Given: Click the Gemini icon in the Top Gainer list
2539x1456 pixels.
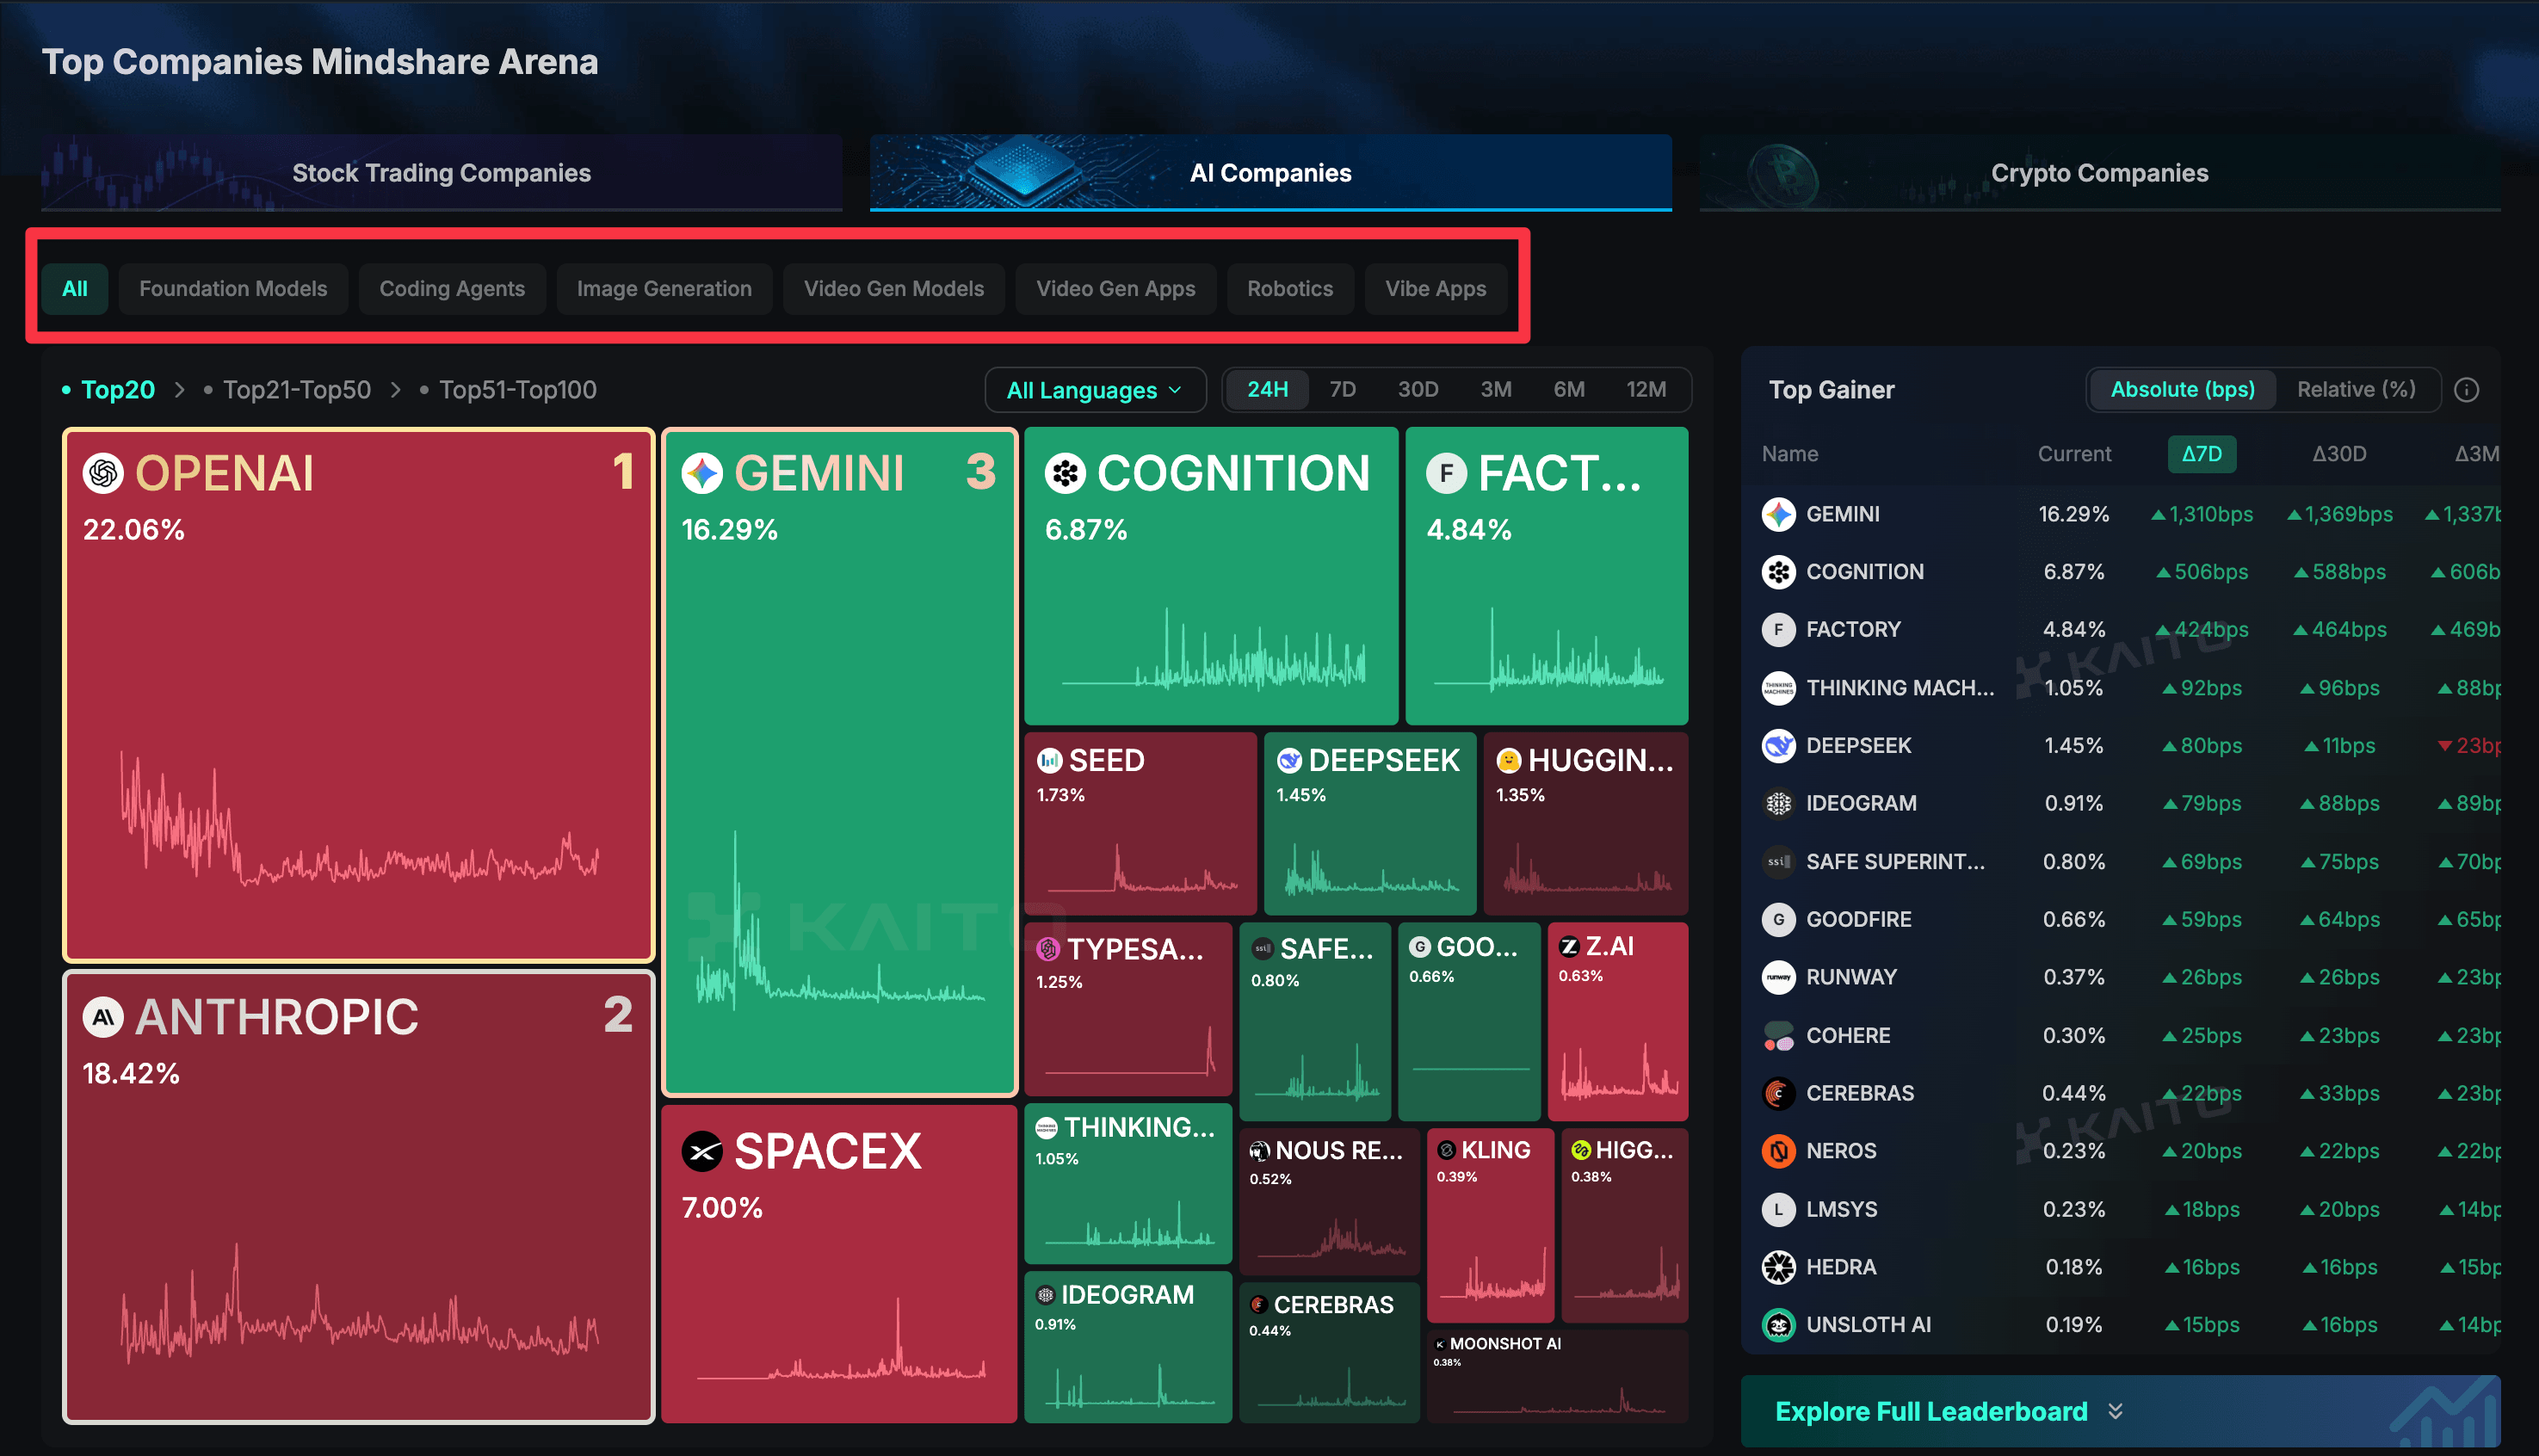Looking at the screenshot, I should 1778,514.
